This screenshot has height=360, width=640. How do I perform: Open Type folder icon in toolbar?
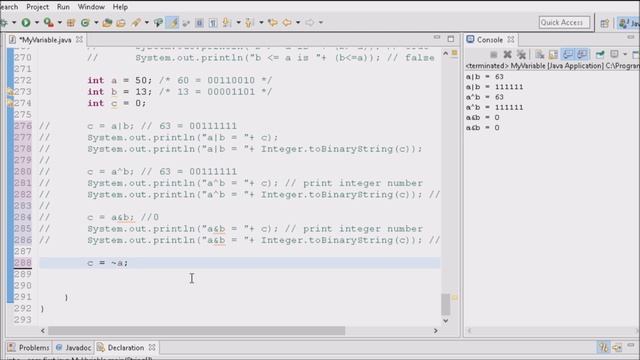tap(107, 23)
